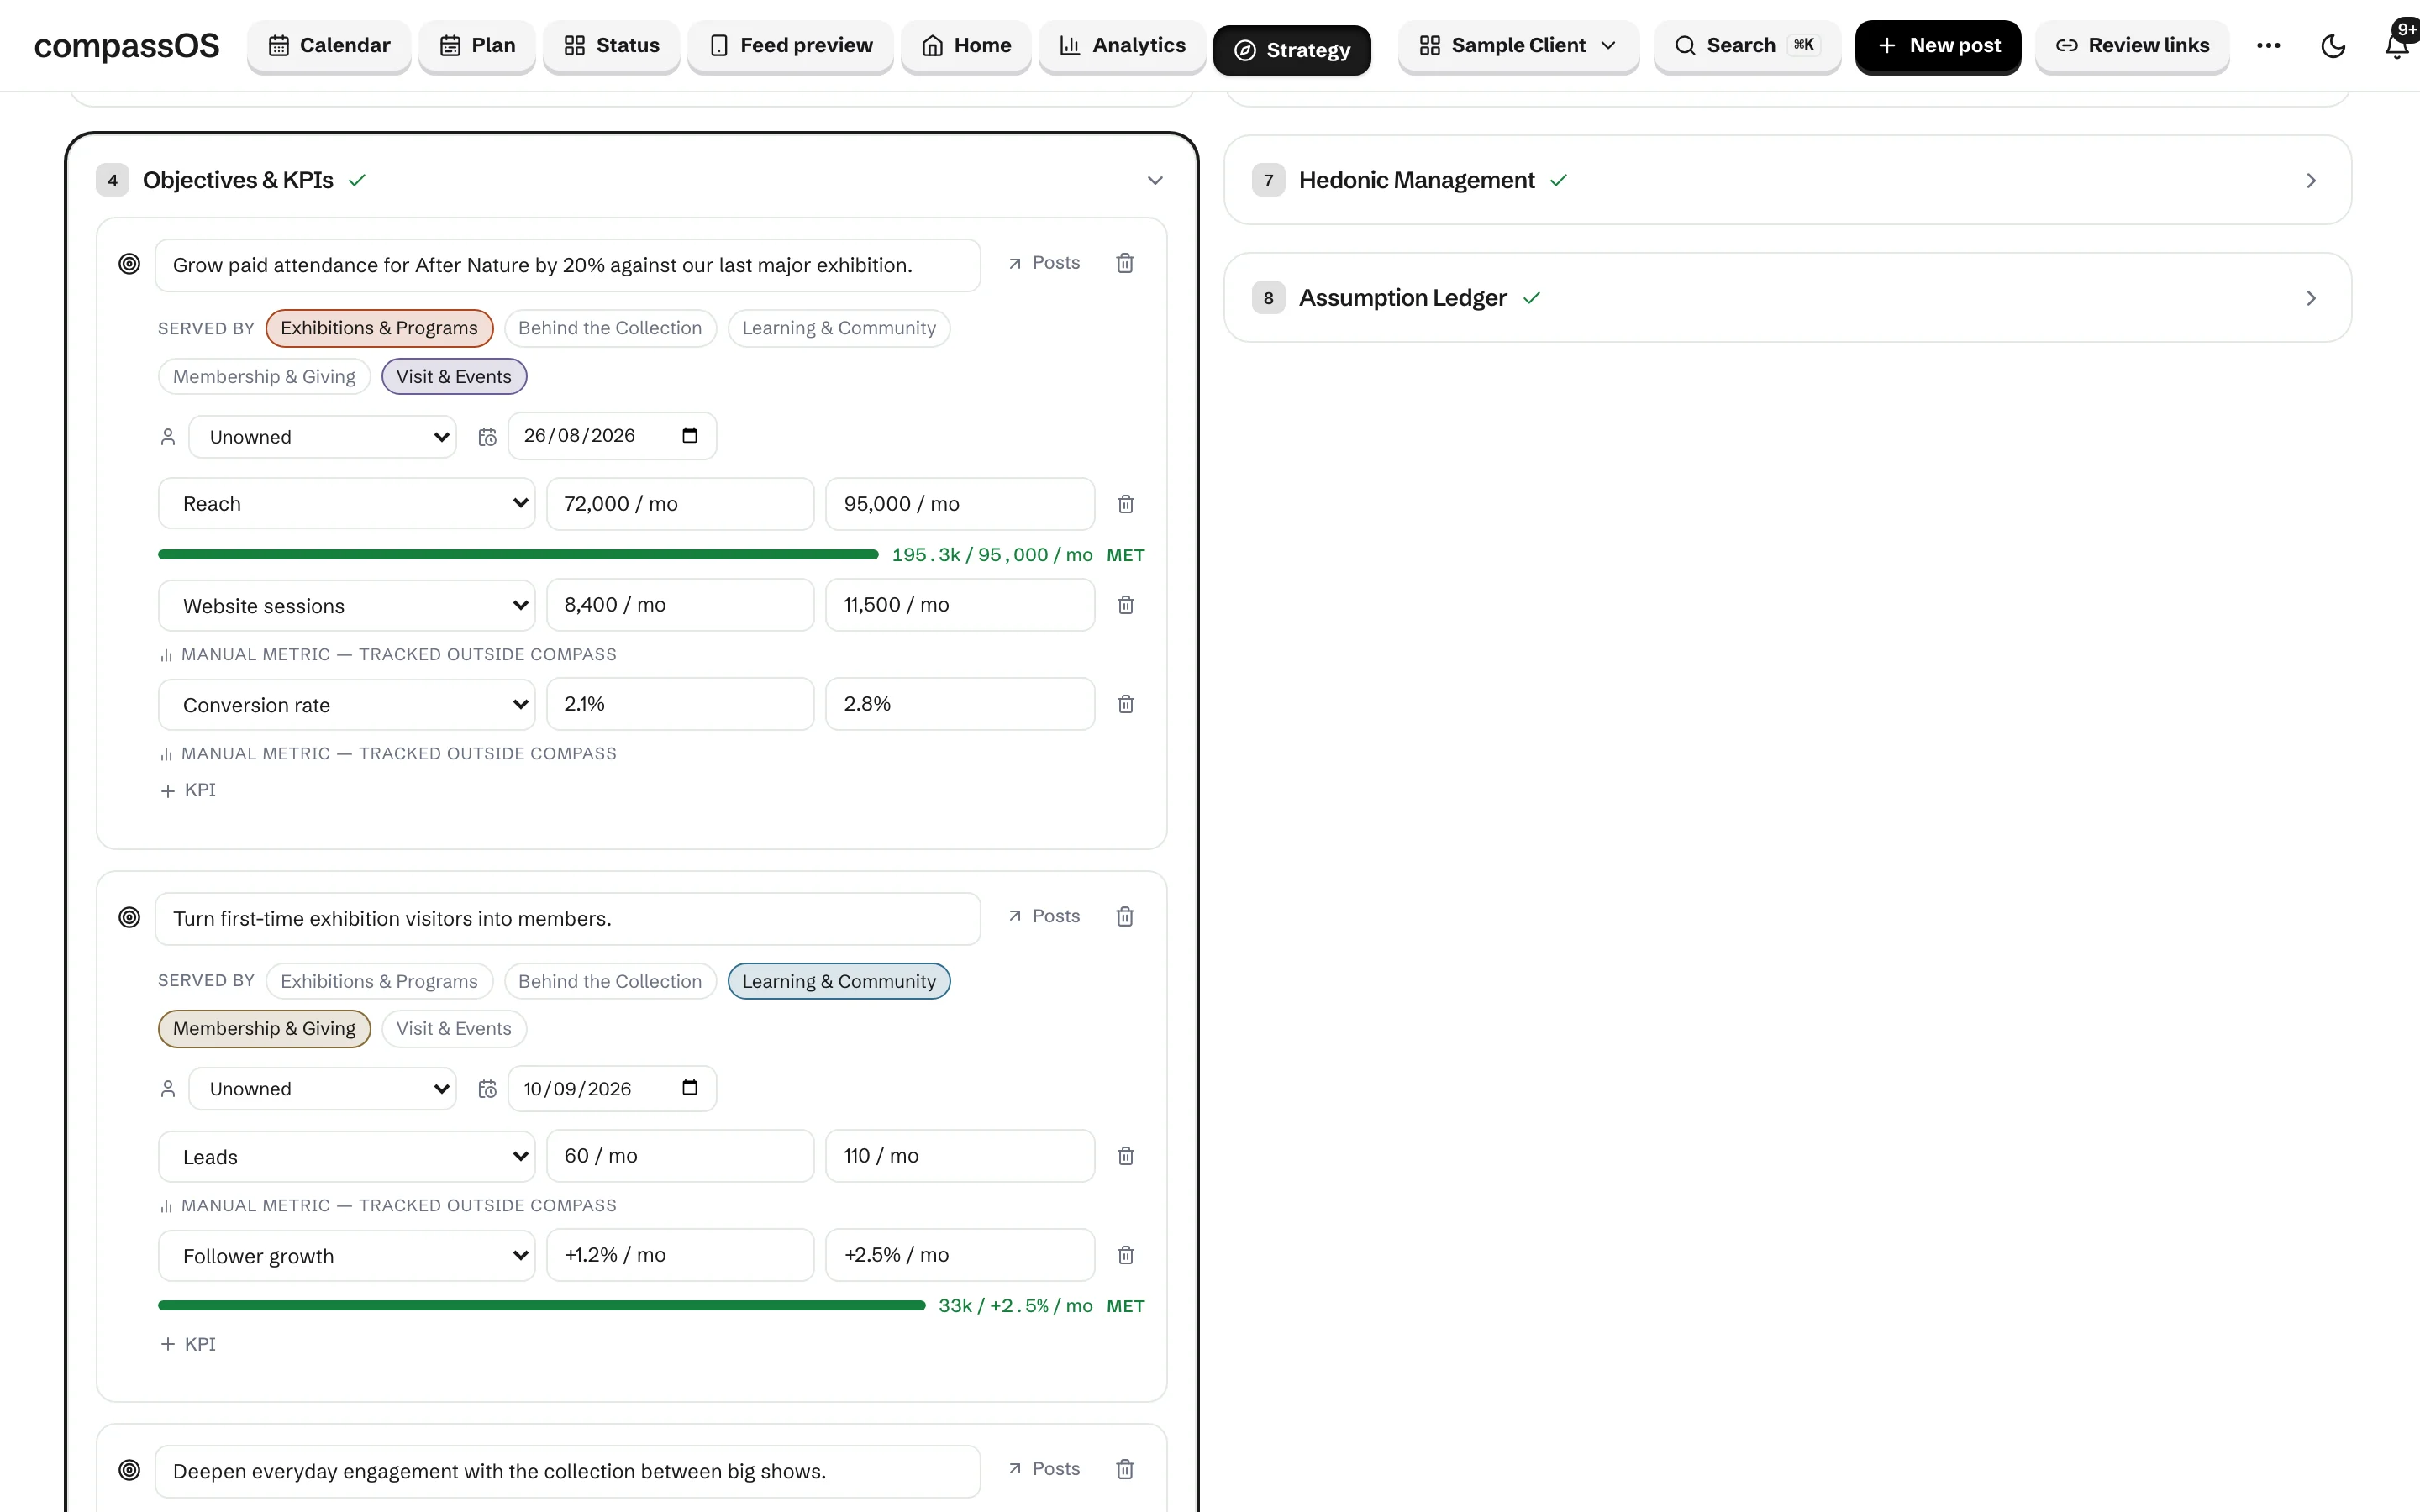Screen dimensions: 2420x1512
Task: Switch to the Status tab
Action: (611, 46)
